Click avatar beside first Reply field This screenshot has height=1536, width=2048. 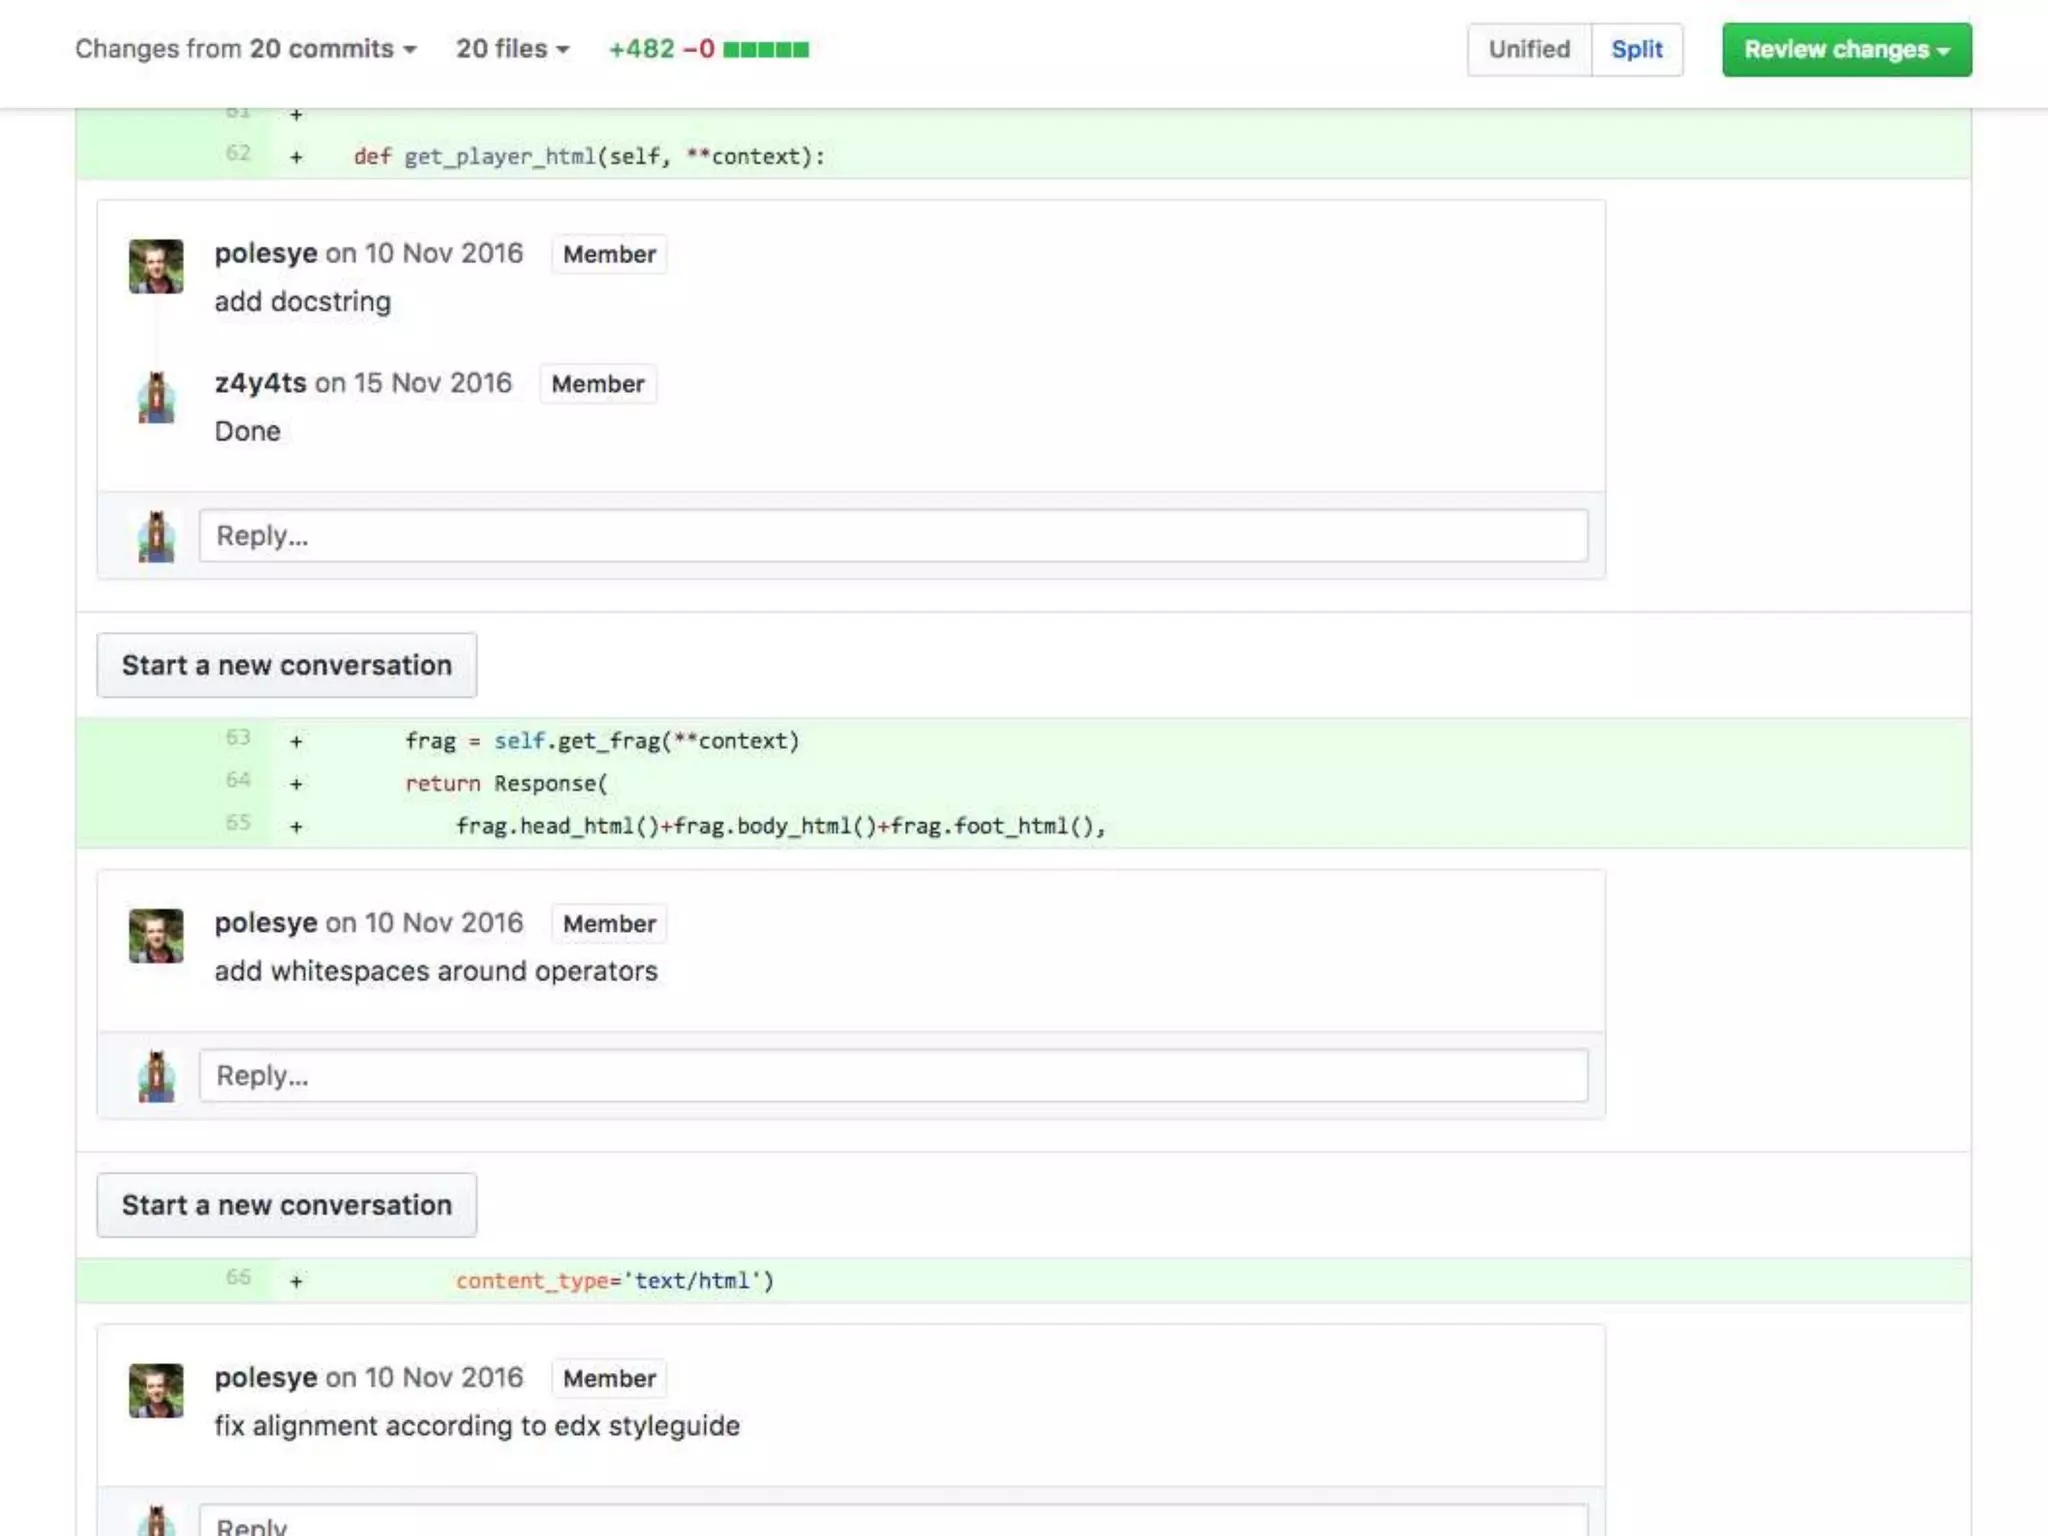click(x=156, y=537)
